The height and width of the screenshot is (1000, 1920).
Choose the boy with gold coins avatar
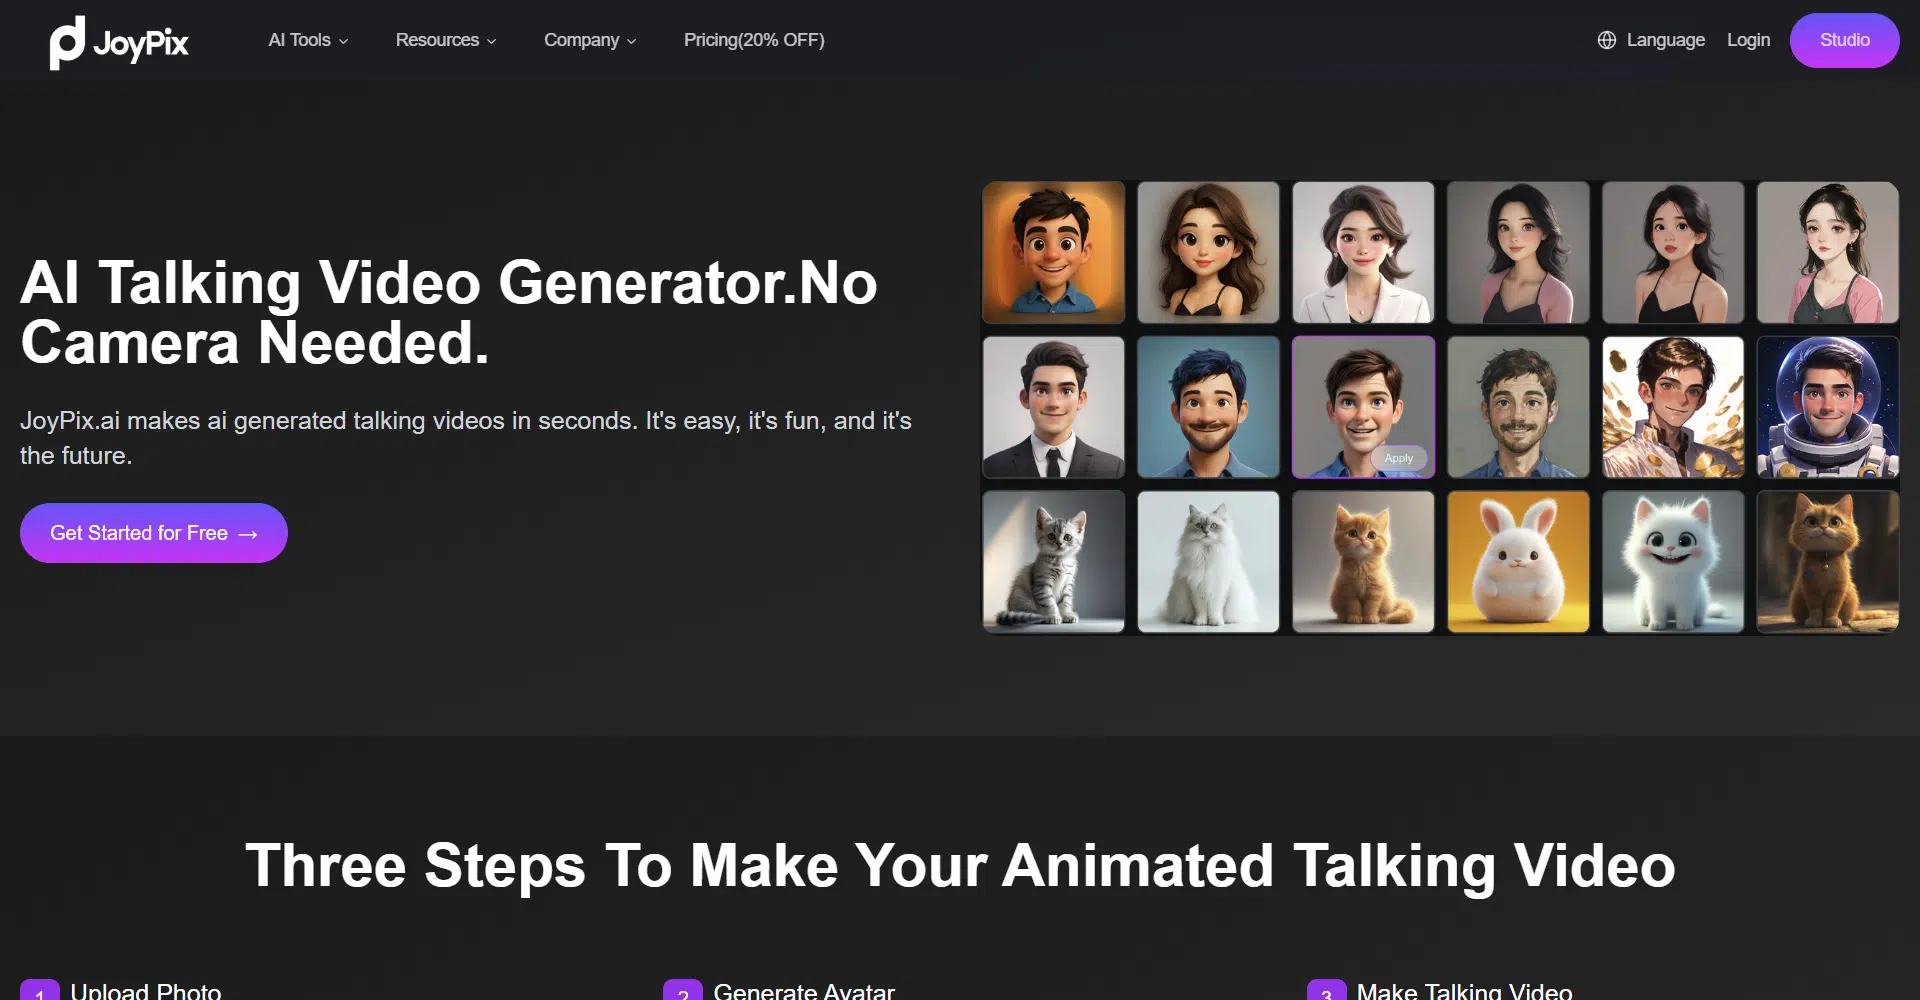(x=1672, y=407)
